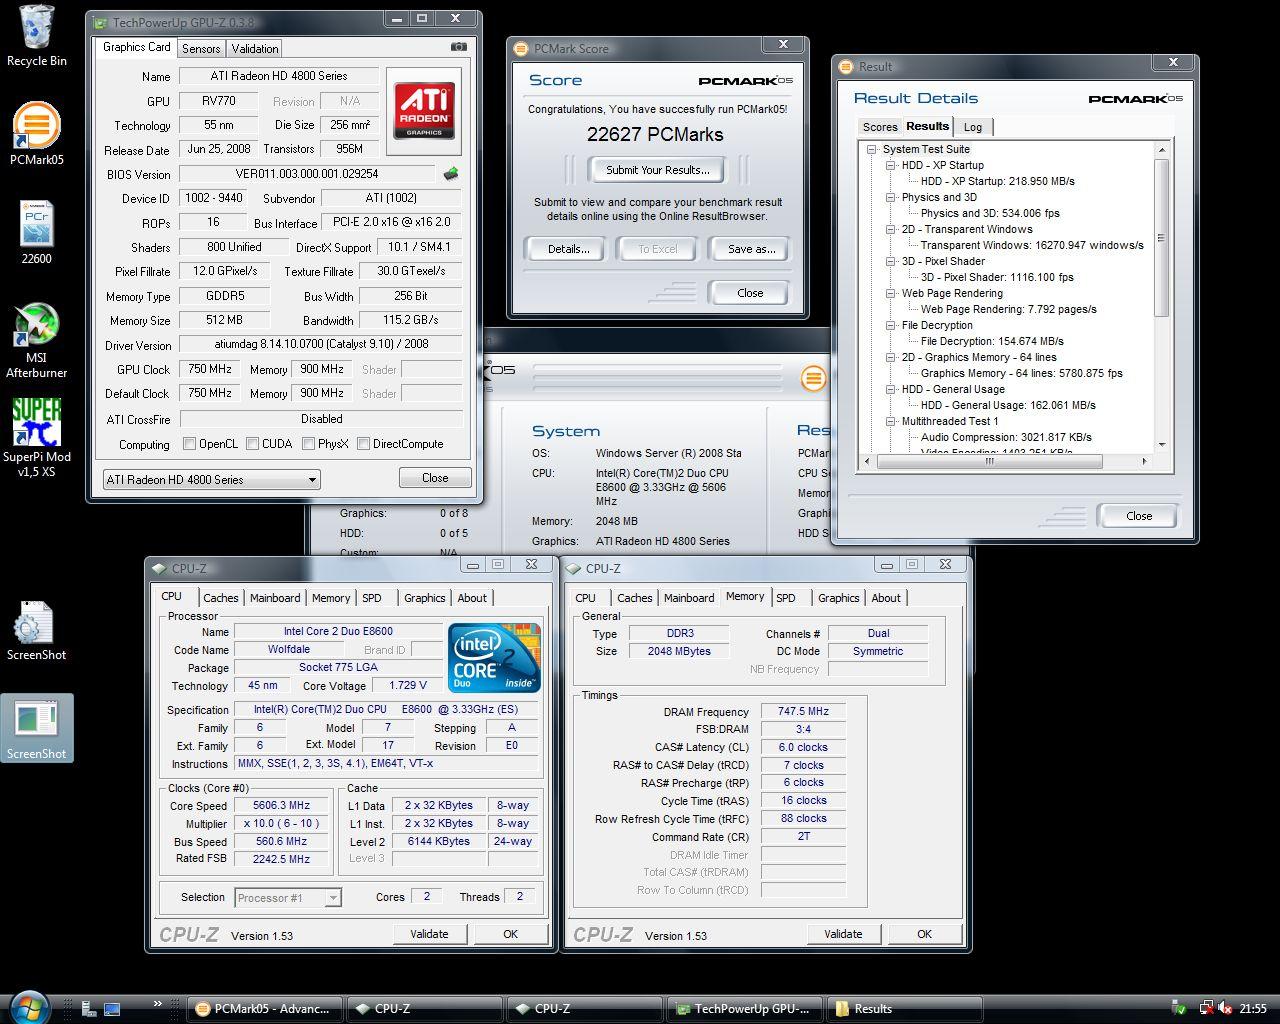This screenshot has width=1280, height=1024.
Task: Open the 22600 PCMark result file icon
Action: [37, 233]
